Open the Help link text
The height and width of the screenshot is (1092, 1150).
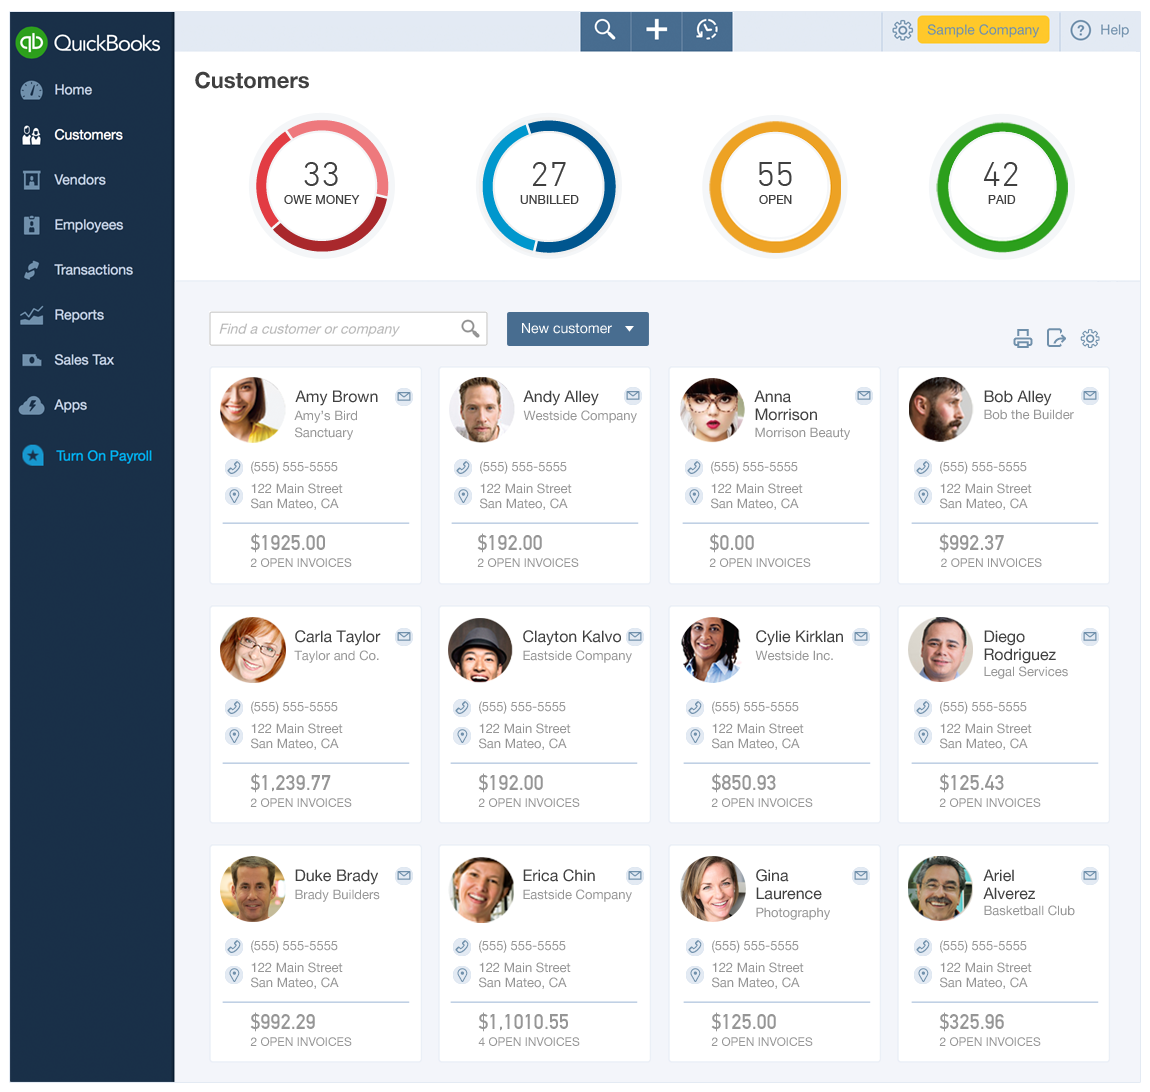tap(1114, 30)
